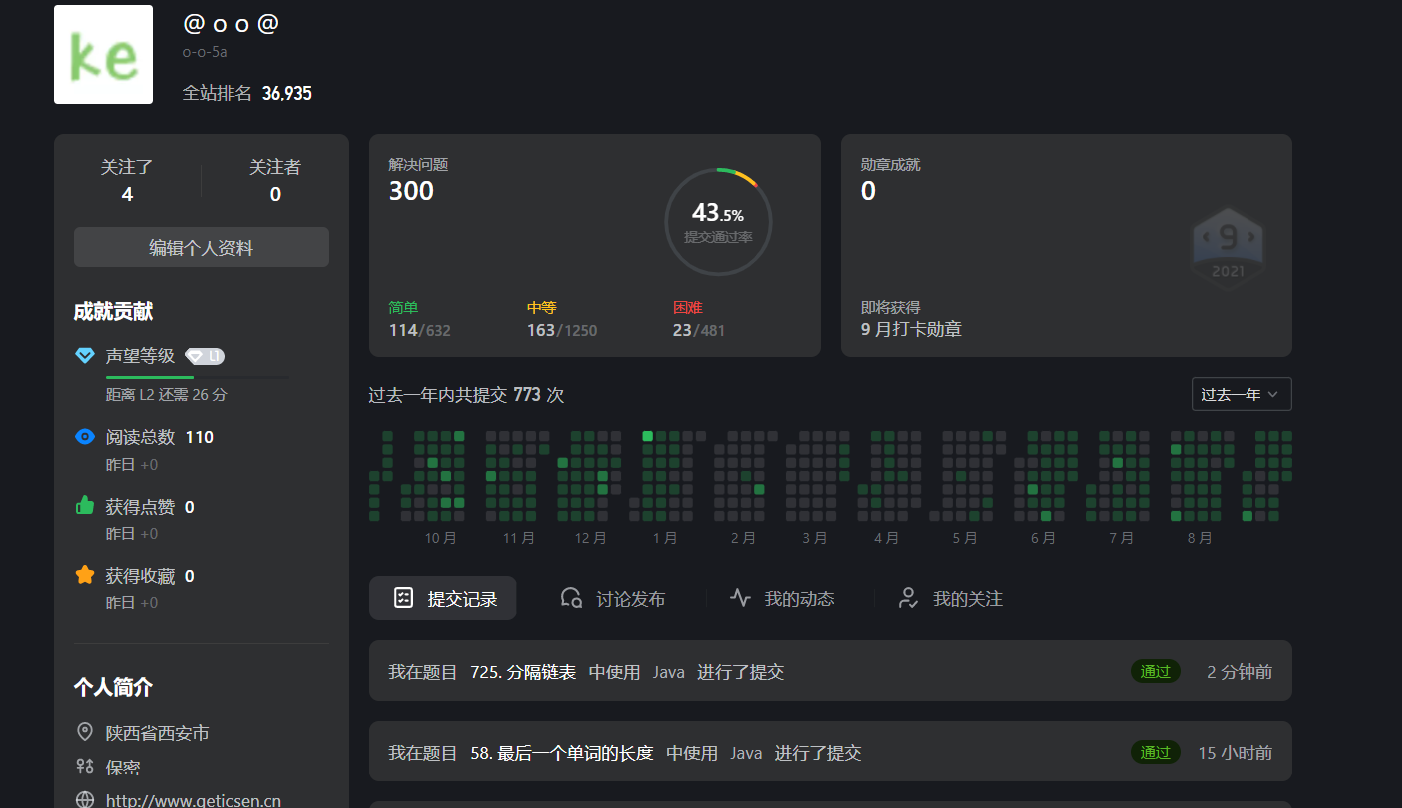Click the 陕西省西安市 location text
Image resolution: width=1402 pixels, height=808 pixels.
[x=158, y=733]
